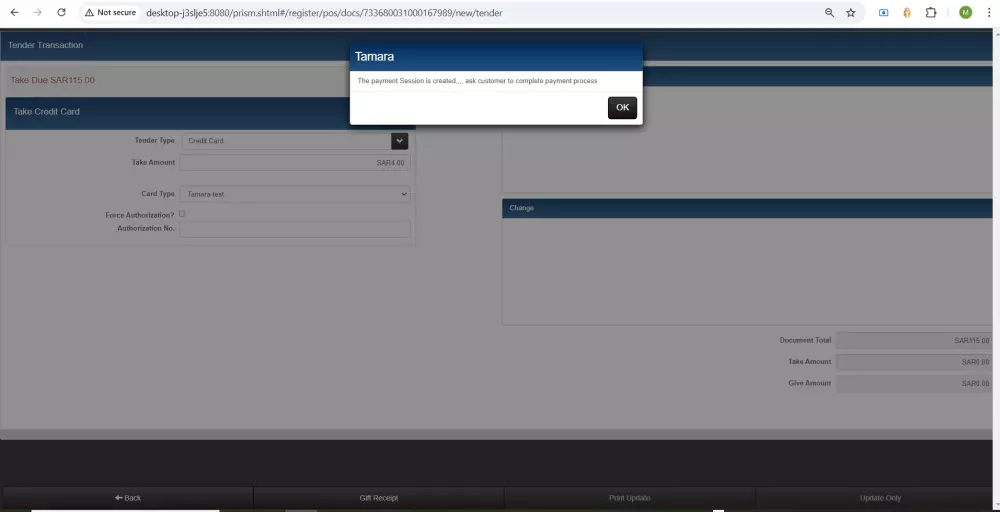Click the Change panel header
This screenshot has width=1000, height=512.
click(x=747, y=208)
